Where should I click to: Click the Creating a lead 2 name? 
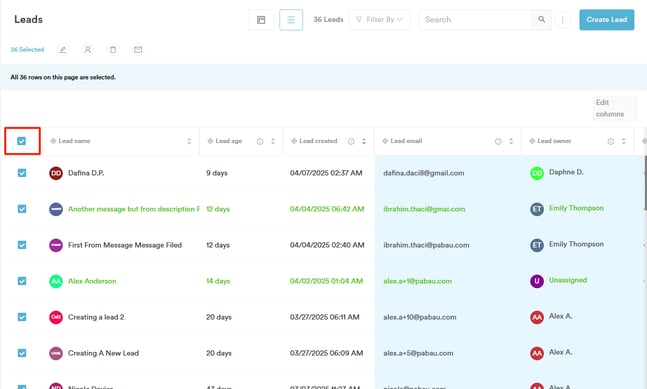[x=96, y=317]
